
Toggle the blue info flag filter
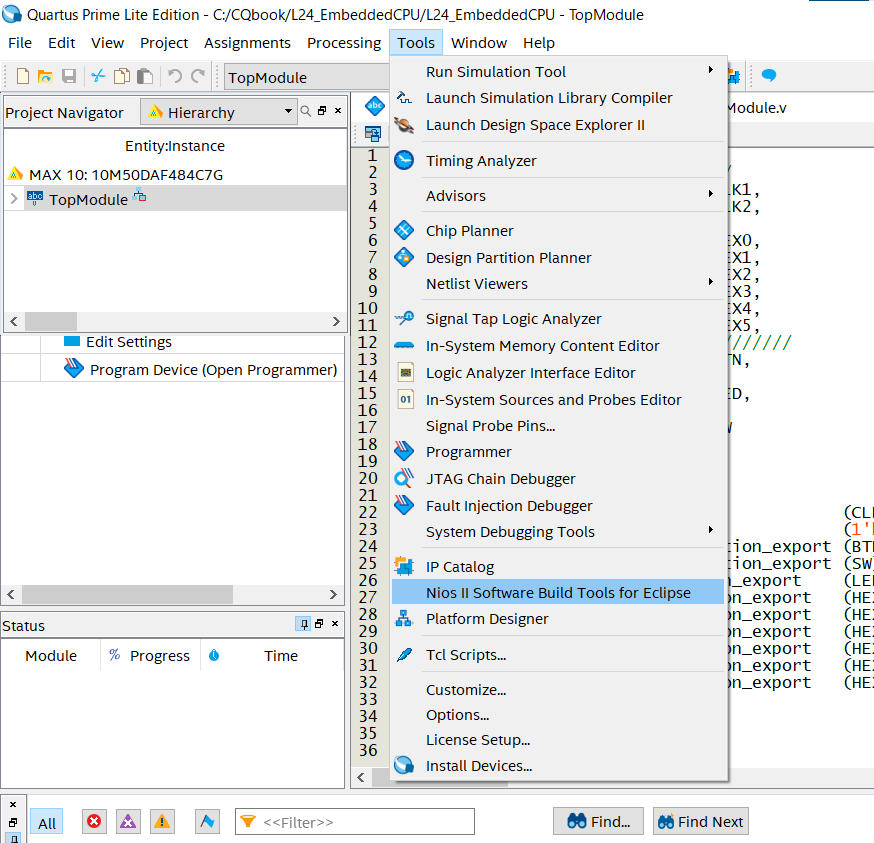(x=207, y=821)
